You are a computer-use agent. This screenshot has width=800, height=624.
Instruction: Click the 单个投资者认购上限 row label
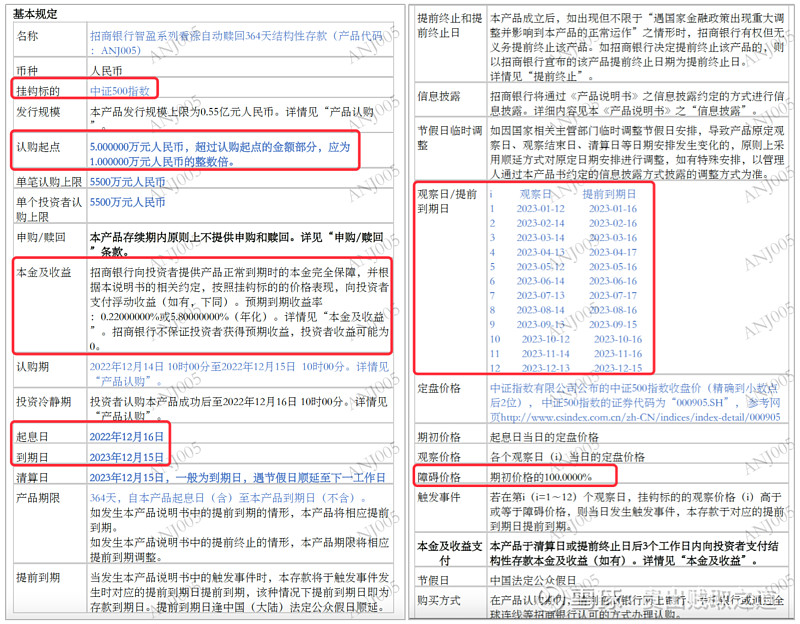pos(49,209)
